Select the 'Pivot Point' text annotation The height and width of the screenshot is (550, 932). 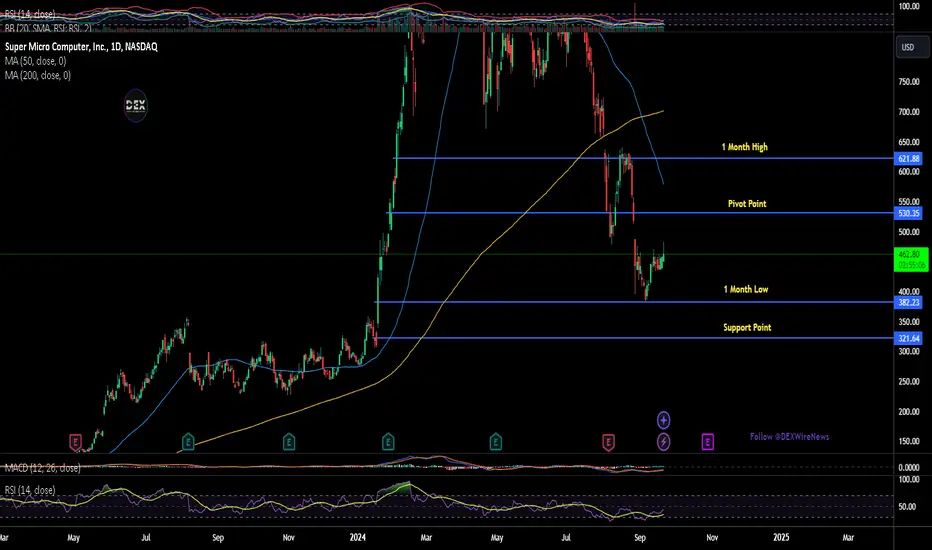pos(747,203)
